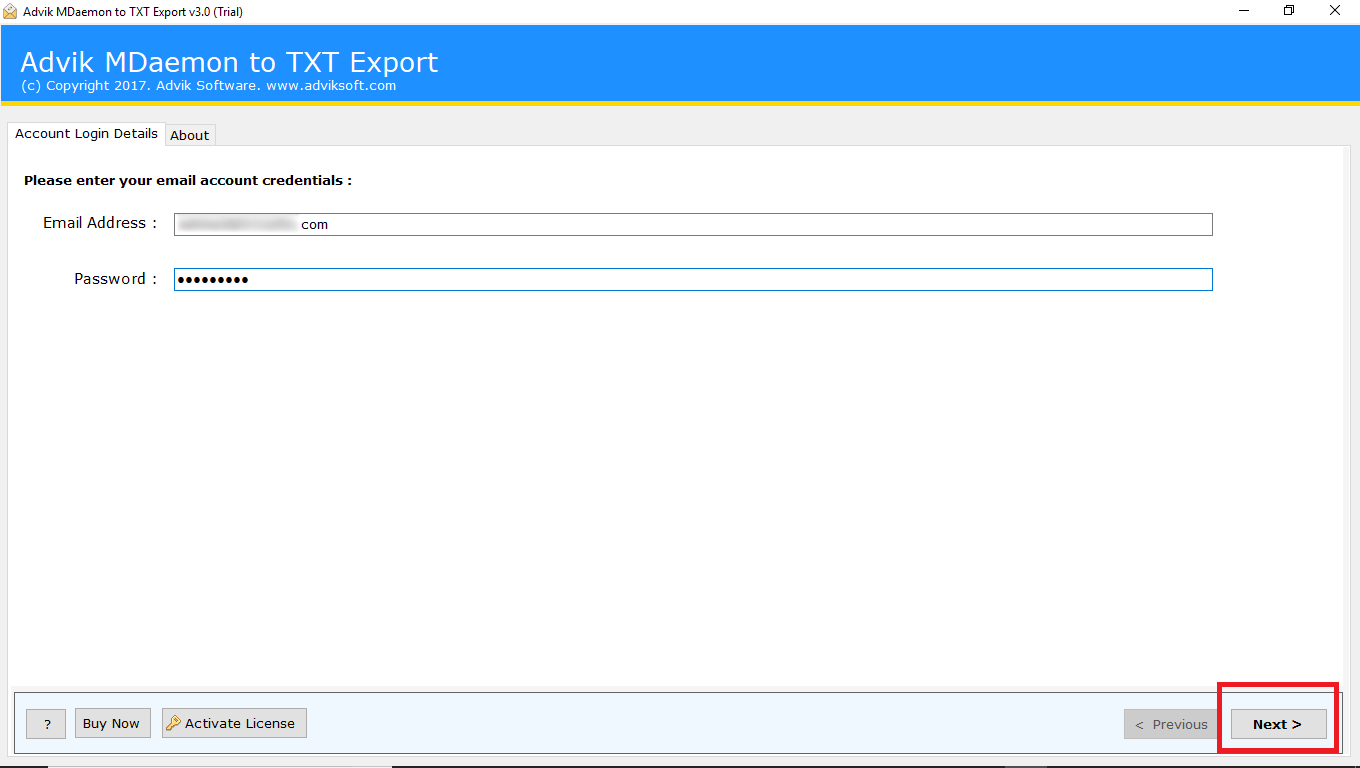Image resolution: width=1360 pixels, height=768 pixels.
Task: Open the Activate License dialog
Action: pyautogui.click(x=234, y=723)
